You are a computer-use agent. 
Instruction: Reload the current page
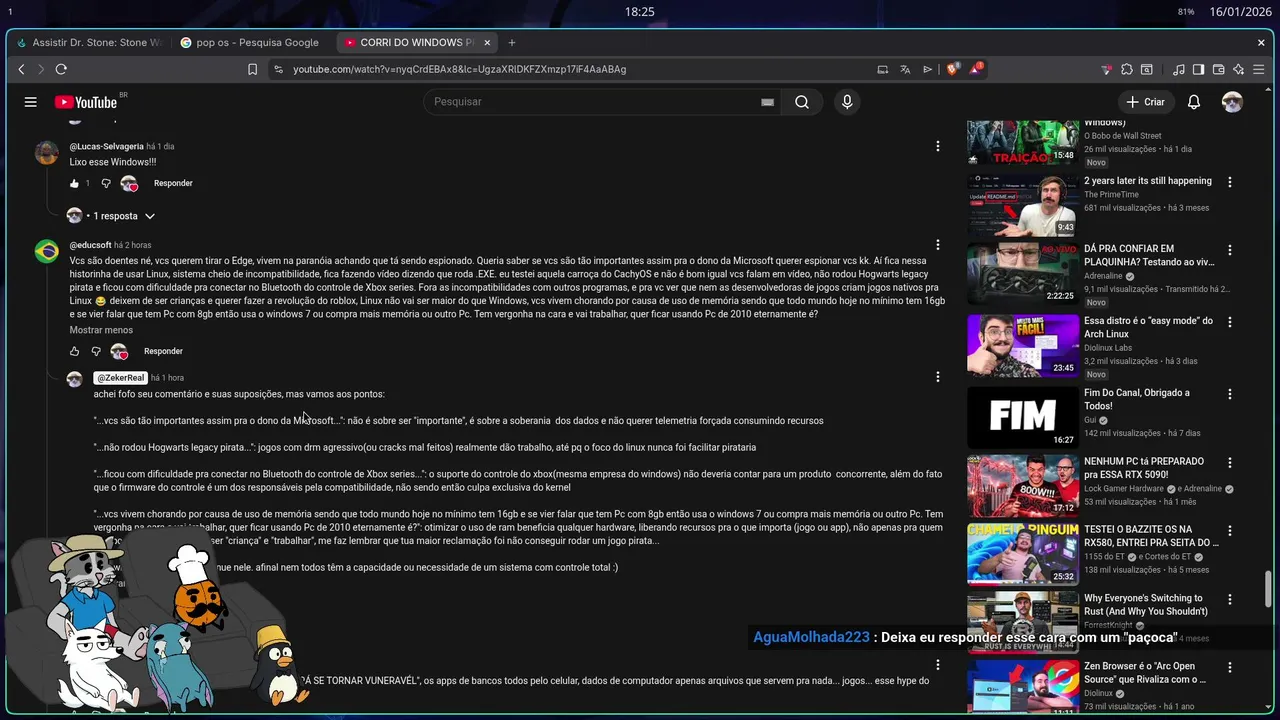tap(61, 69)
